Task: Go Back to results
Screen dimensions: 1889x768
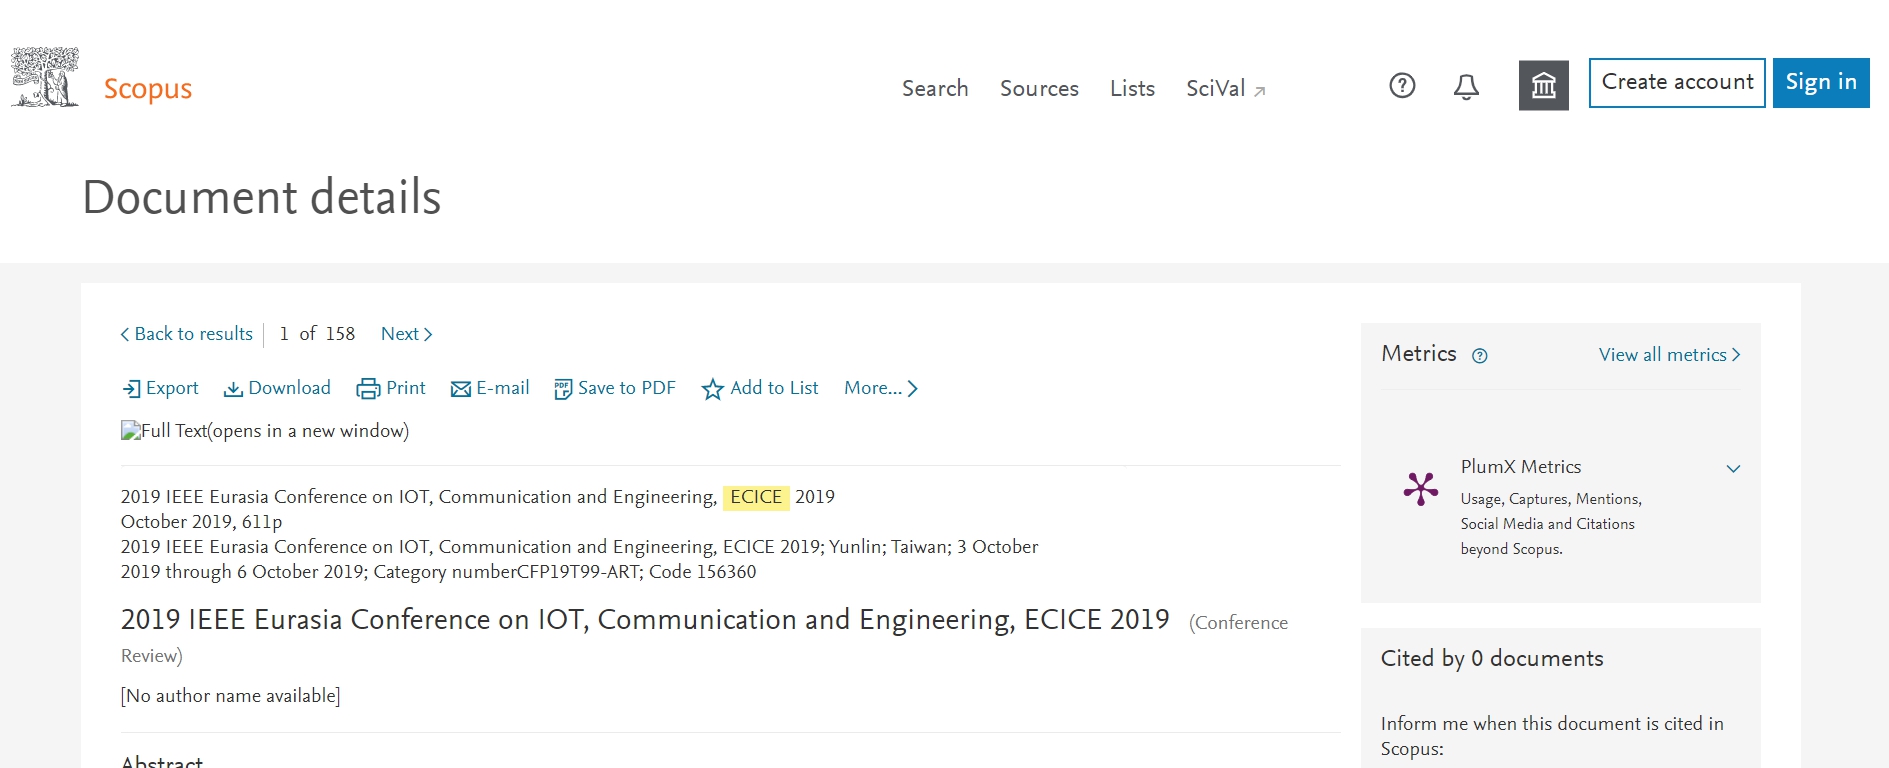Action: (187, 334)
